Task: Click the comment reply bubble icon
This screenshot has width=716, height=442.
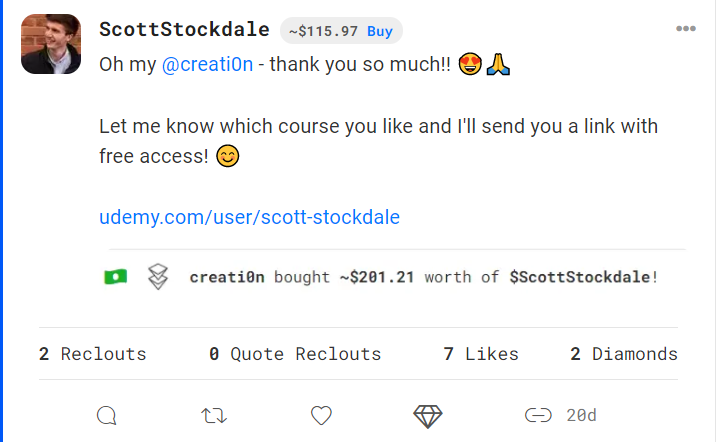Action: coord(107,416)
